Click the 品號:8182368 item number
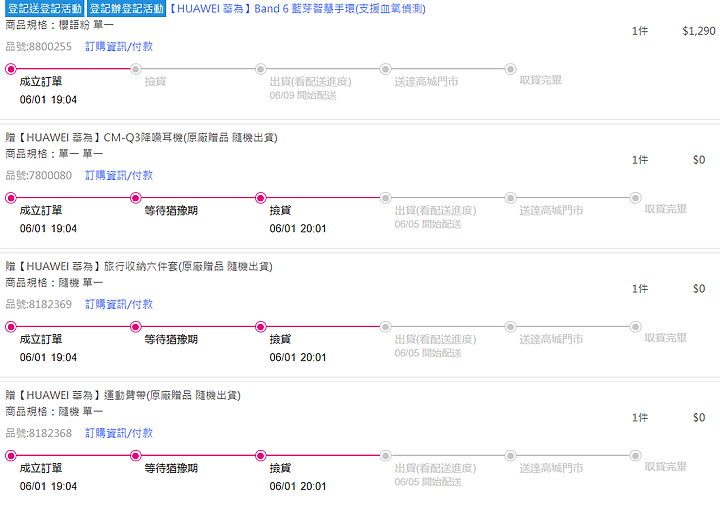This screenshot has height=505, width=720. click(39, 433)
